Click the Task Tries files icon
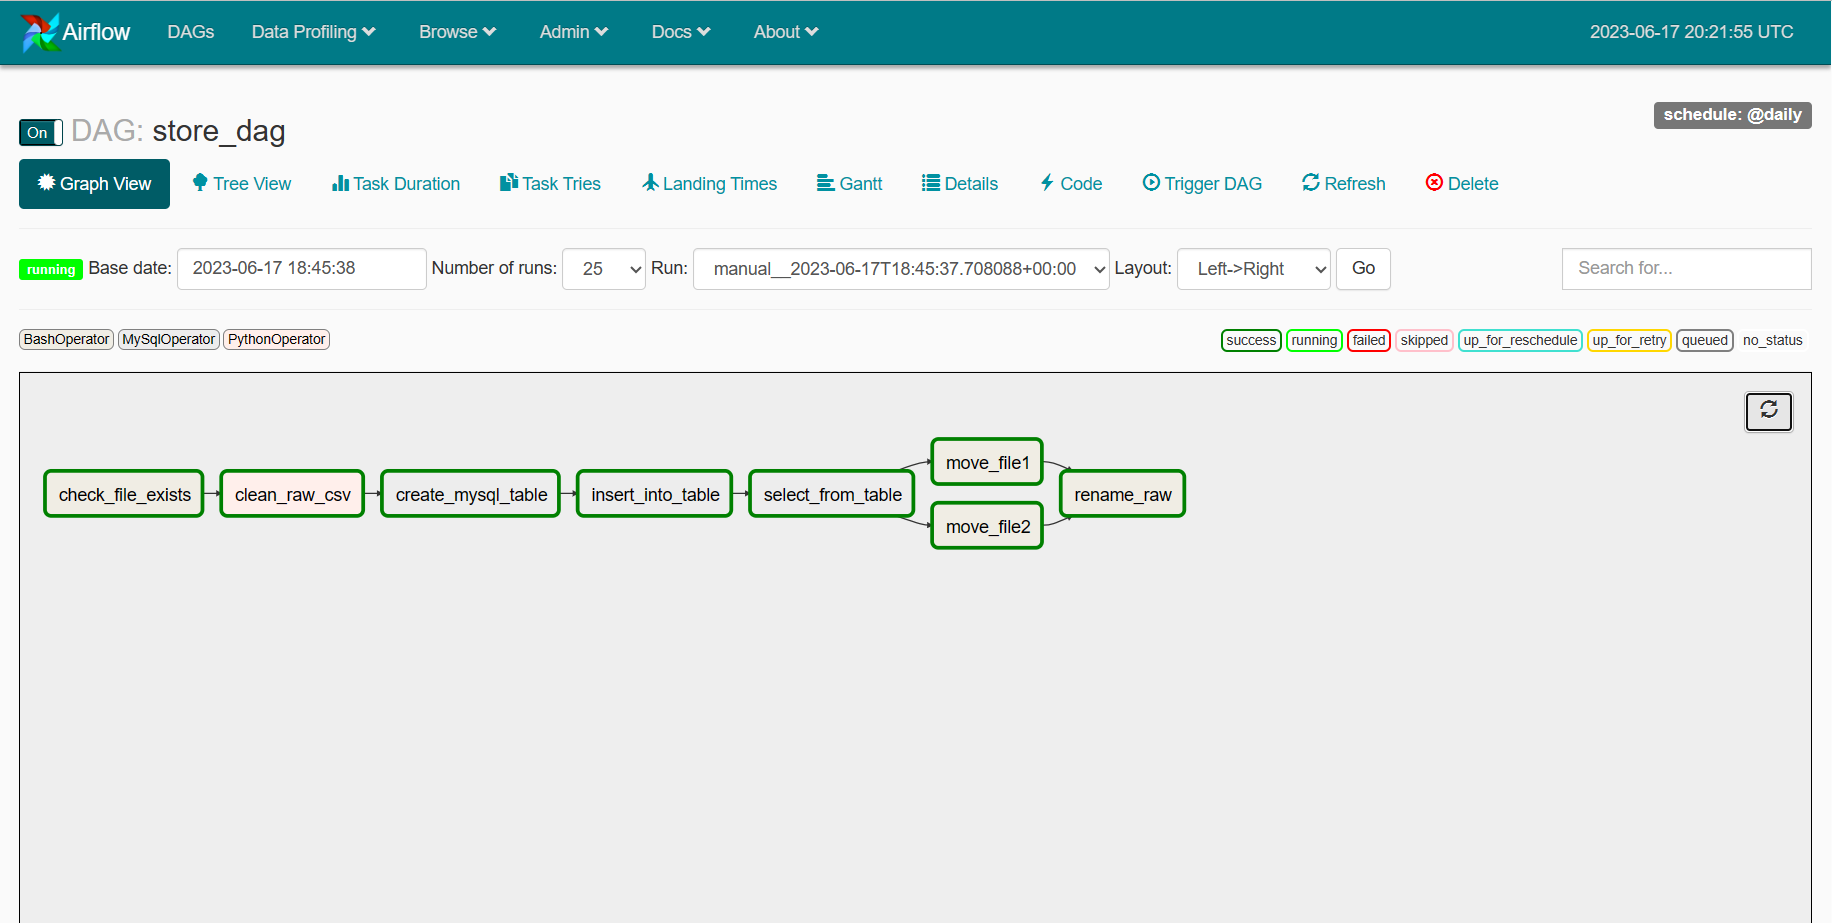Viewport: 1832px width, 923px height. 509,182
